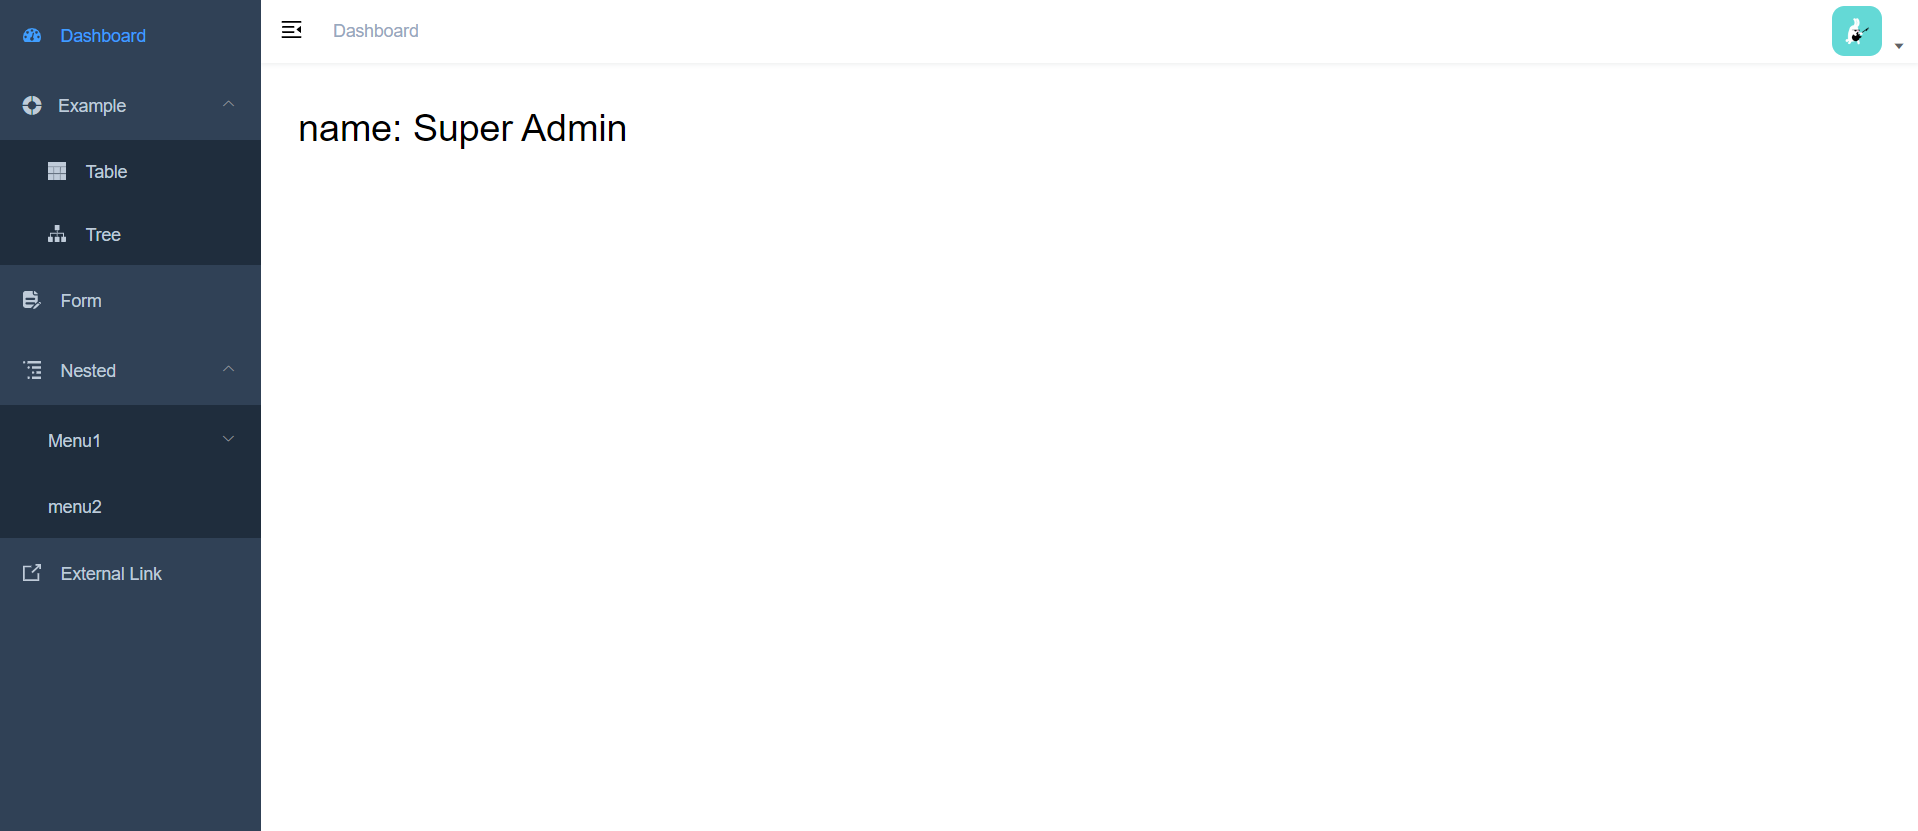Click the Dashboard breadcrumb text
The width and height of the screenshot is (1918, 831).
tap(376, 31)
